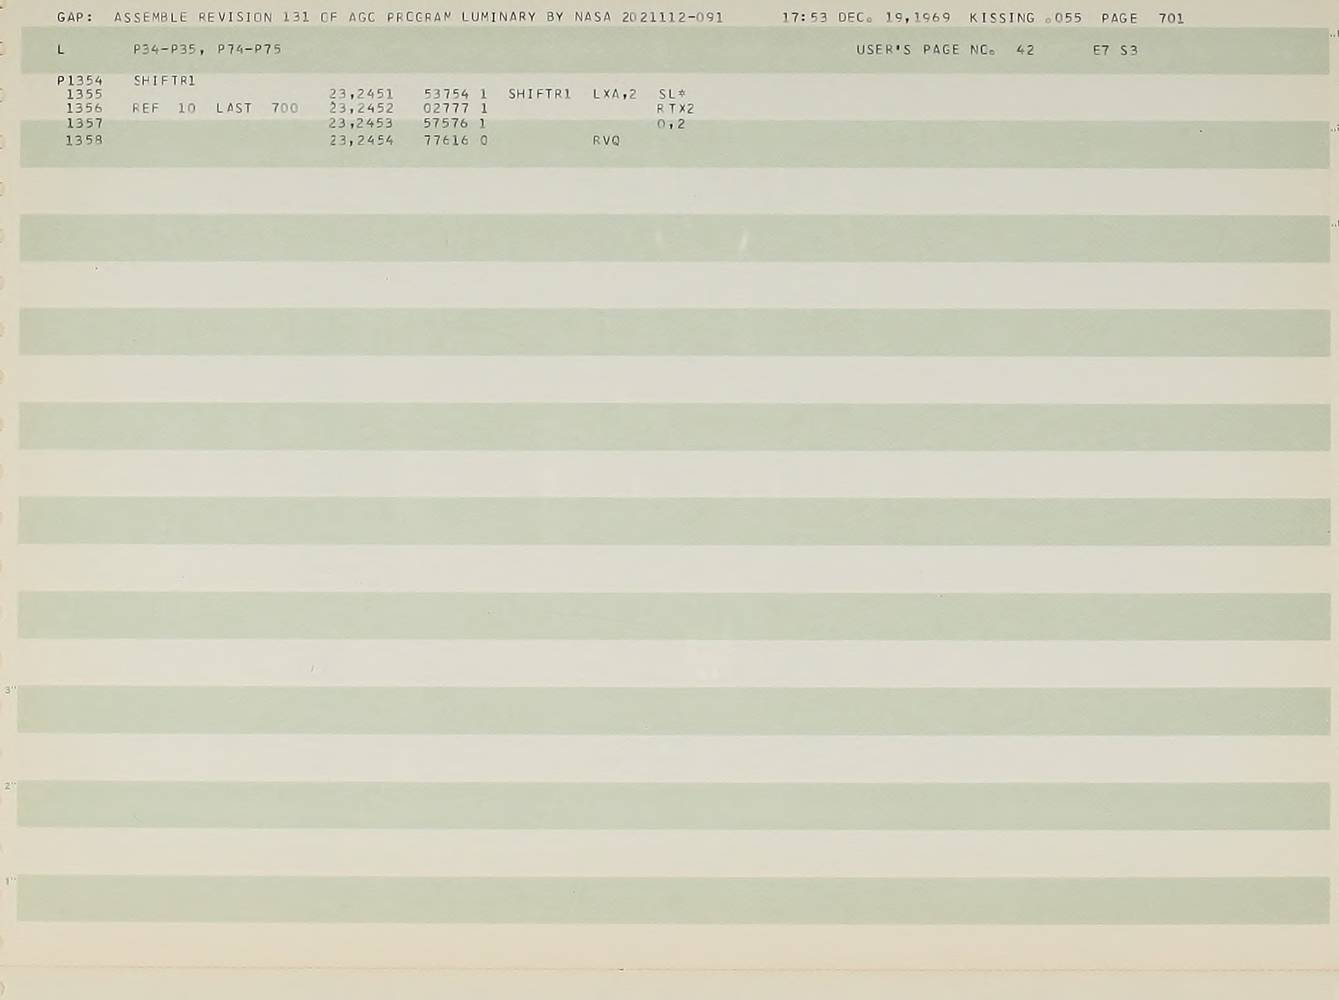This screenshot has width=1339, height=1000.
Task: Click the octal value 57576
Action: coord(446,123)
